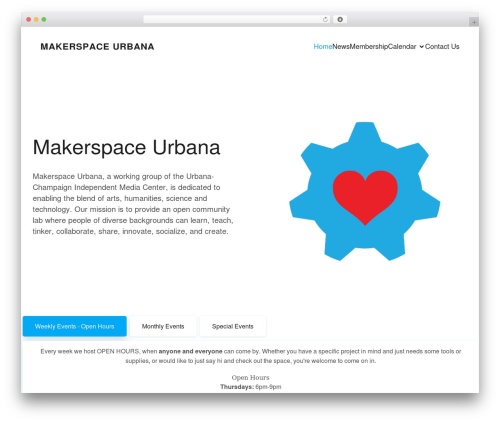Select the Weekly Events - Open Hours tab
Image resolution: width=500 pixels, height=423 pixels.
75,326
